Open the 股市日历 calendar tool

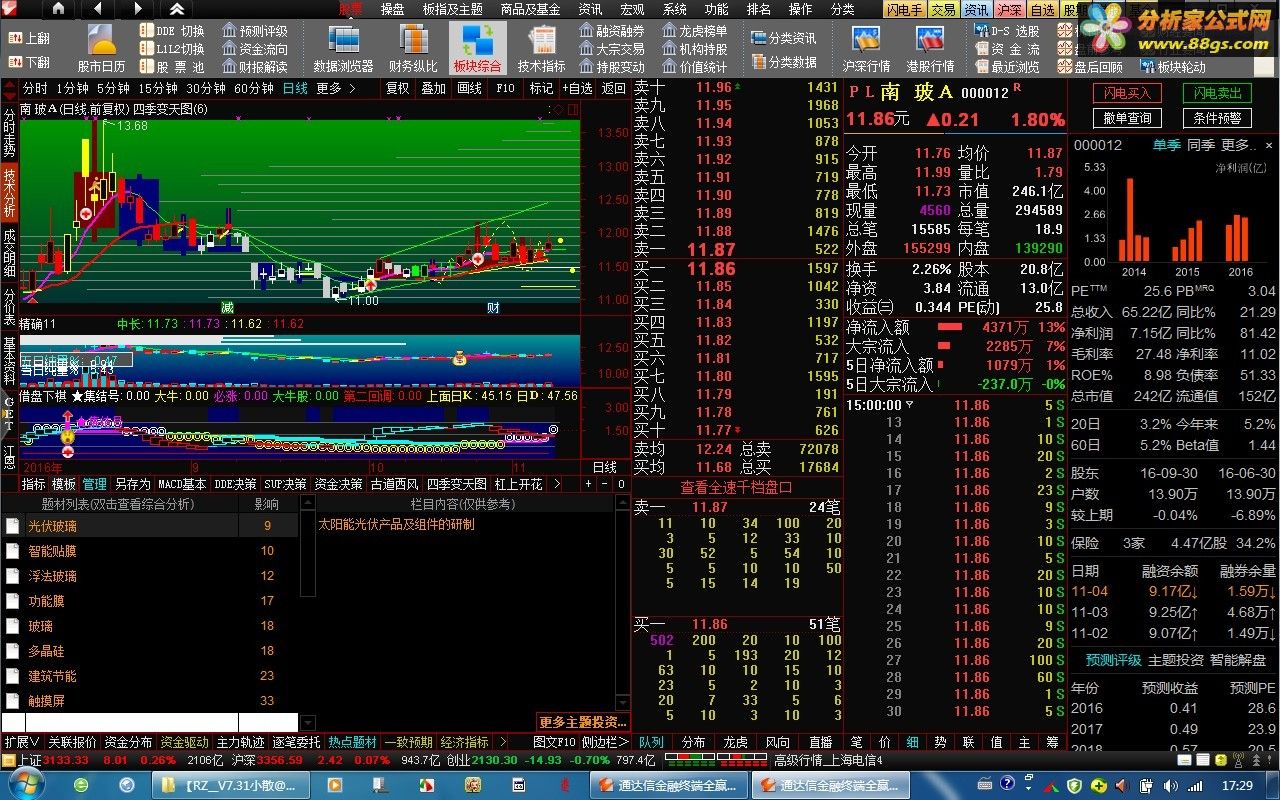coord(101,48)
